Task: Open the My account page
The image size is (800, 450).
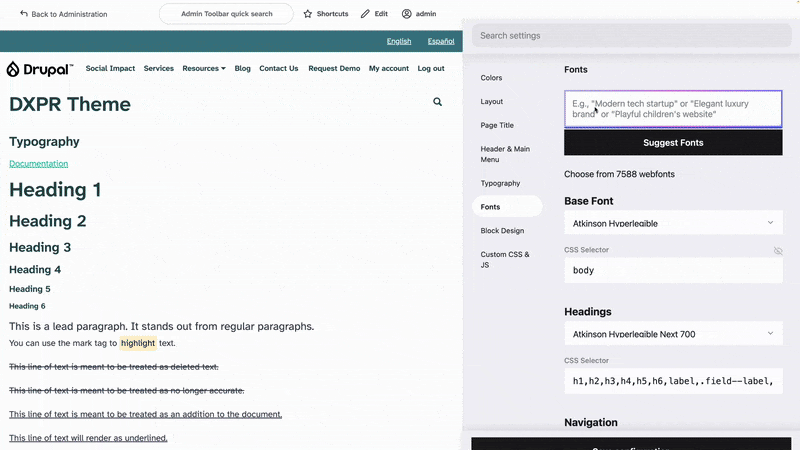Action: pyautogui.click(x=389, y=68)
